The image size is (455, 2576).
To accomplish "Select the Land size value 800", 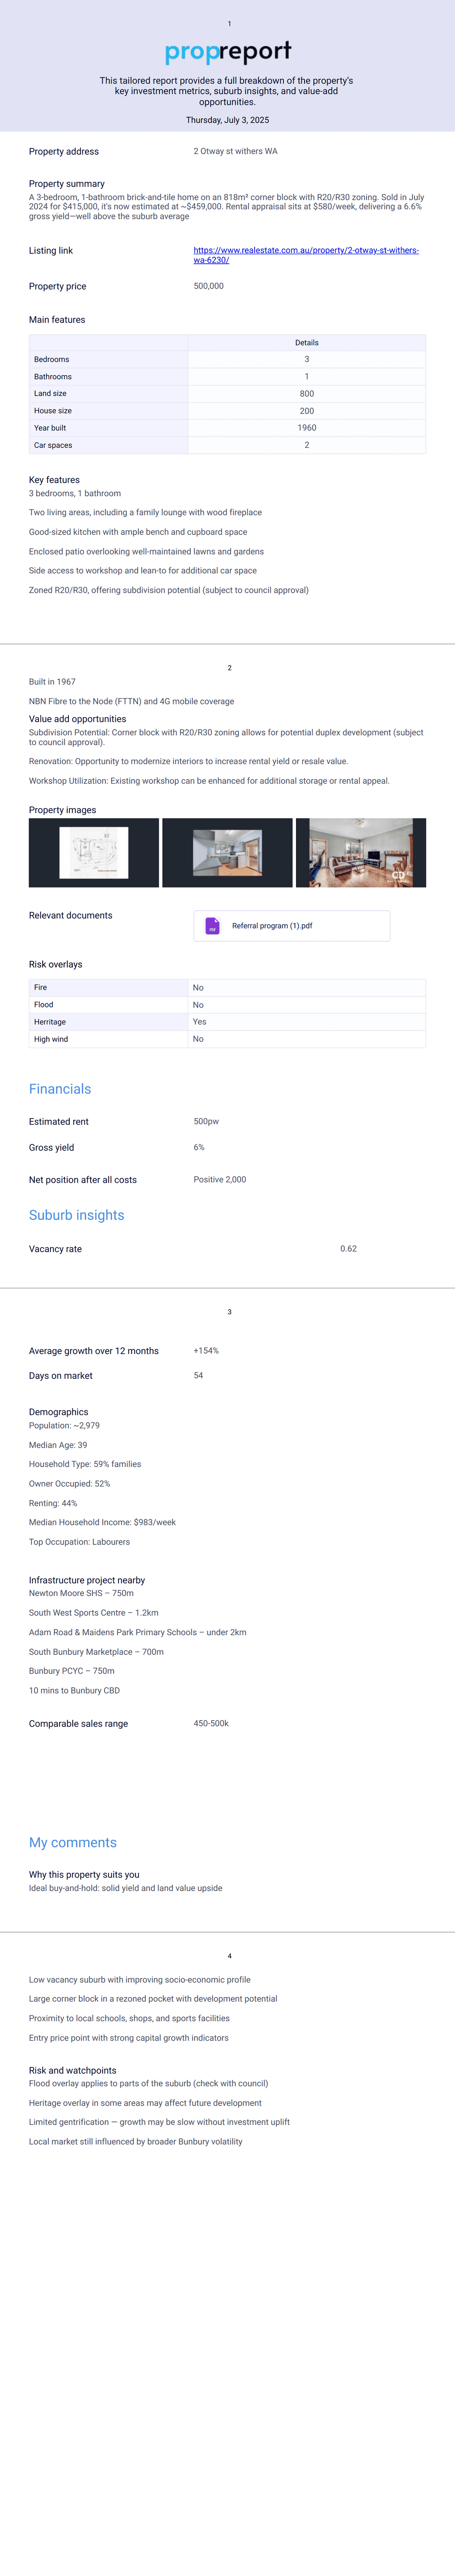I will coord(306,394).
